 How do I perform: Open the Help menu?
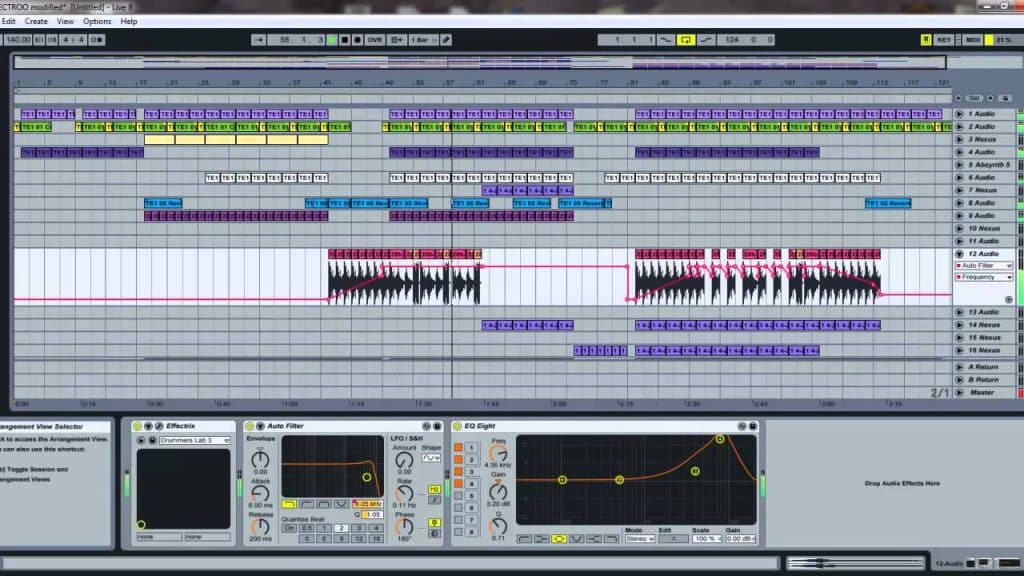pyautogui.click(x=129, y=22)
